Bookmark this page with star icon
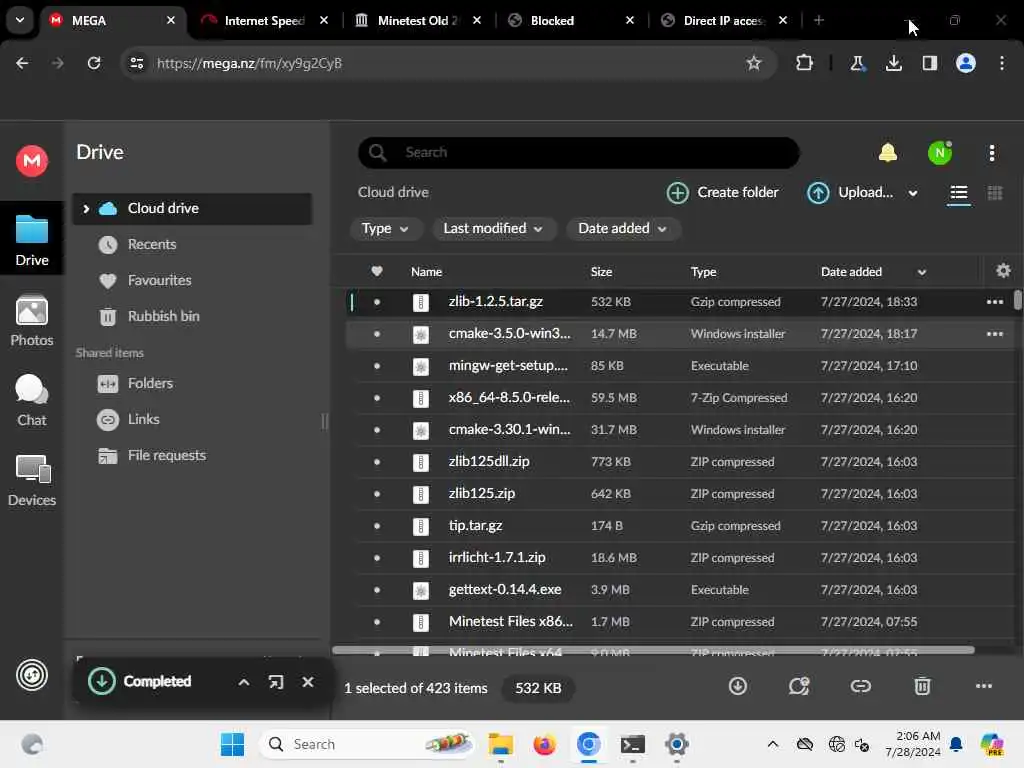Image resolution: width=1024 pixels, height=768 pixels. coord(754,63)
